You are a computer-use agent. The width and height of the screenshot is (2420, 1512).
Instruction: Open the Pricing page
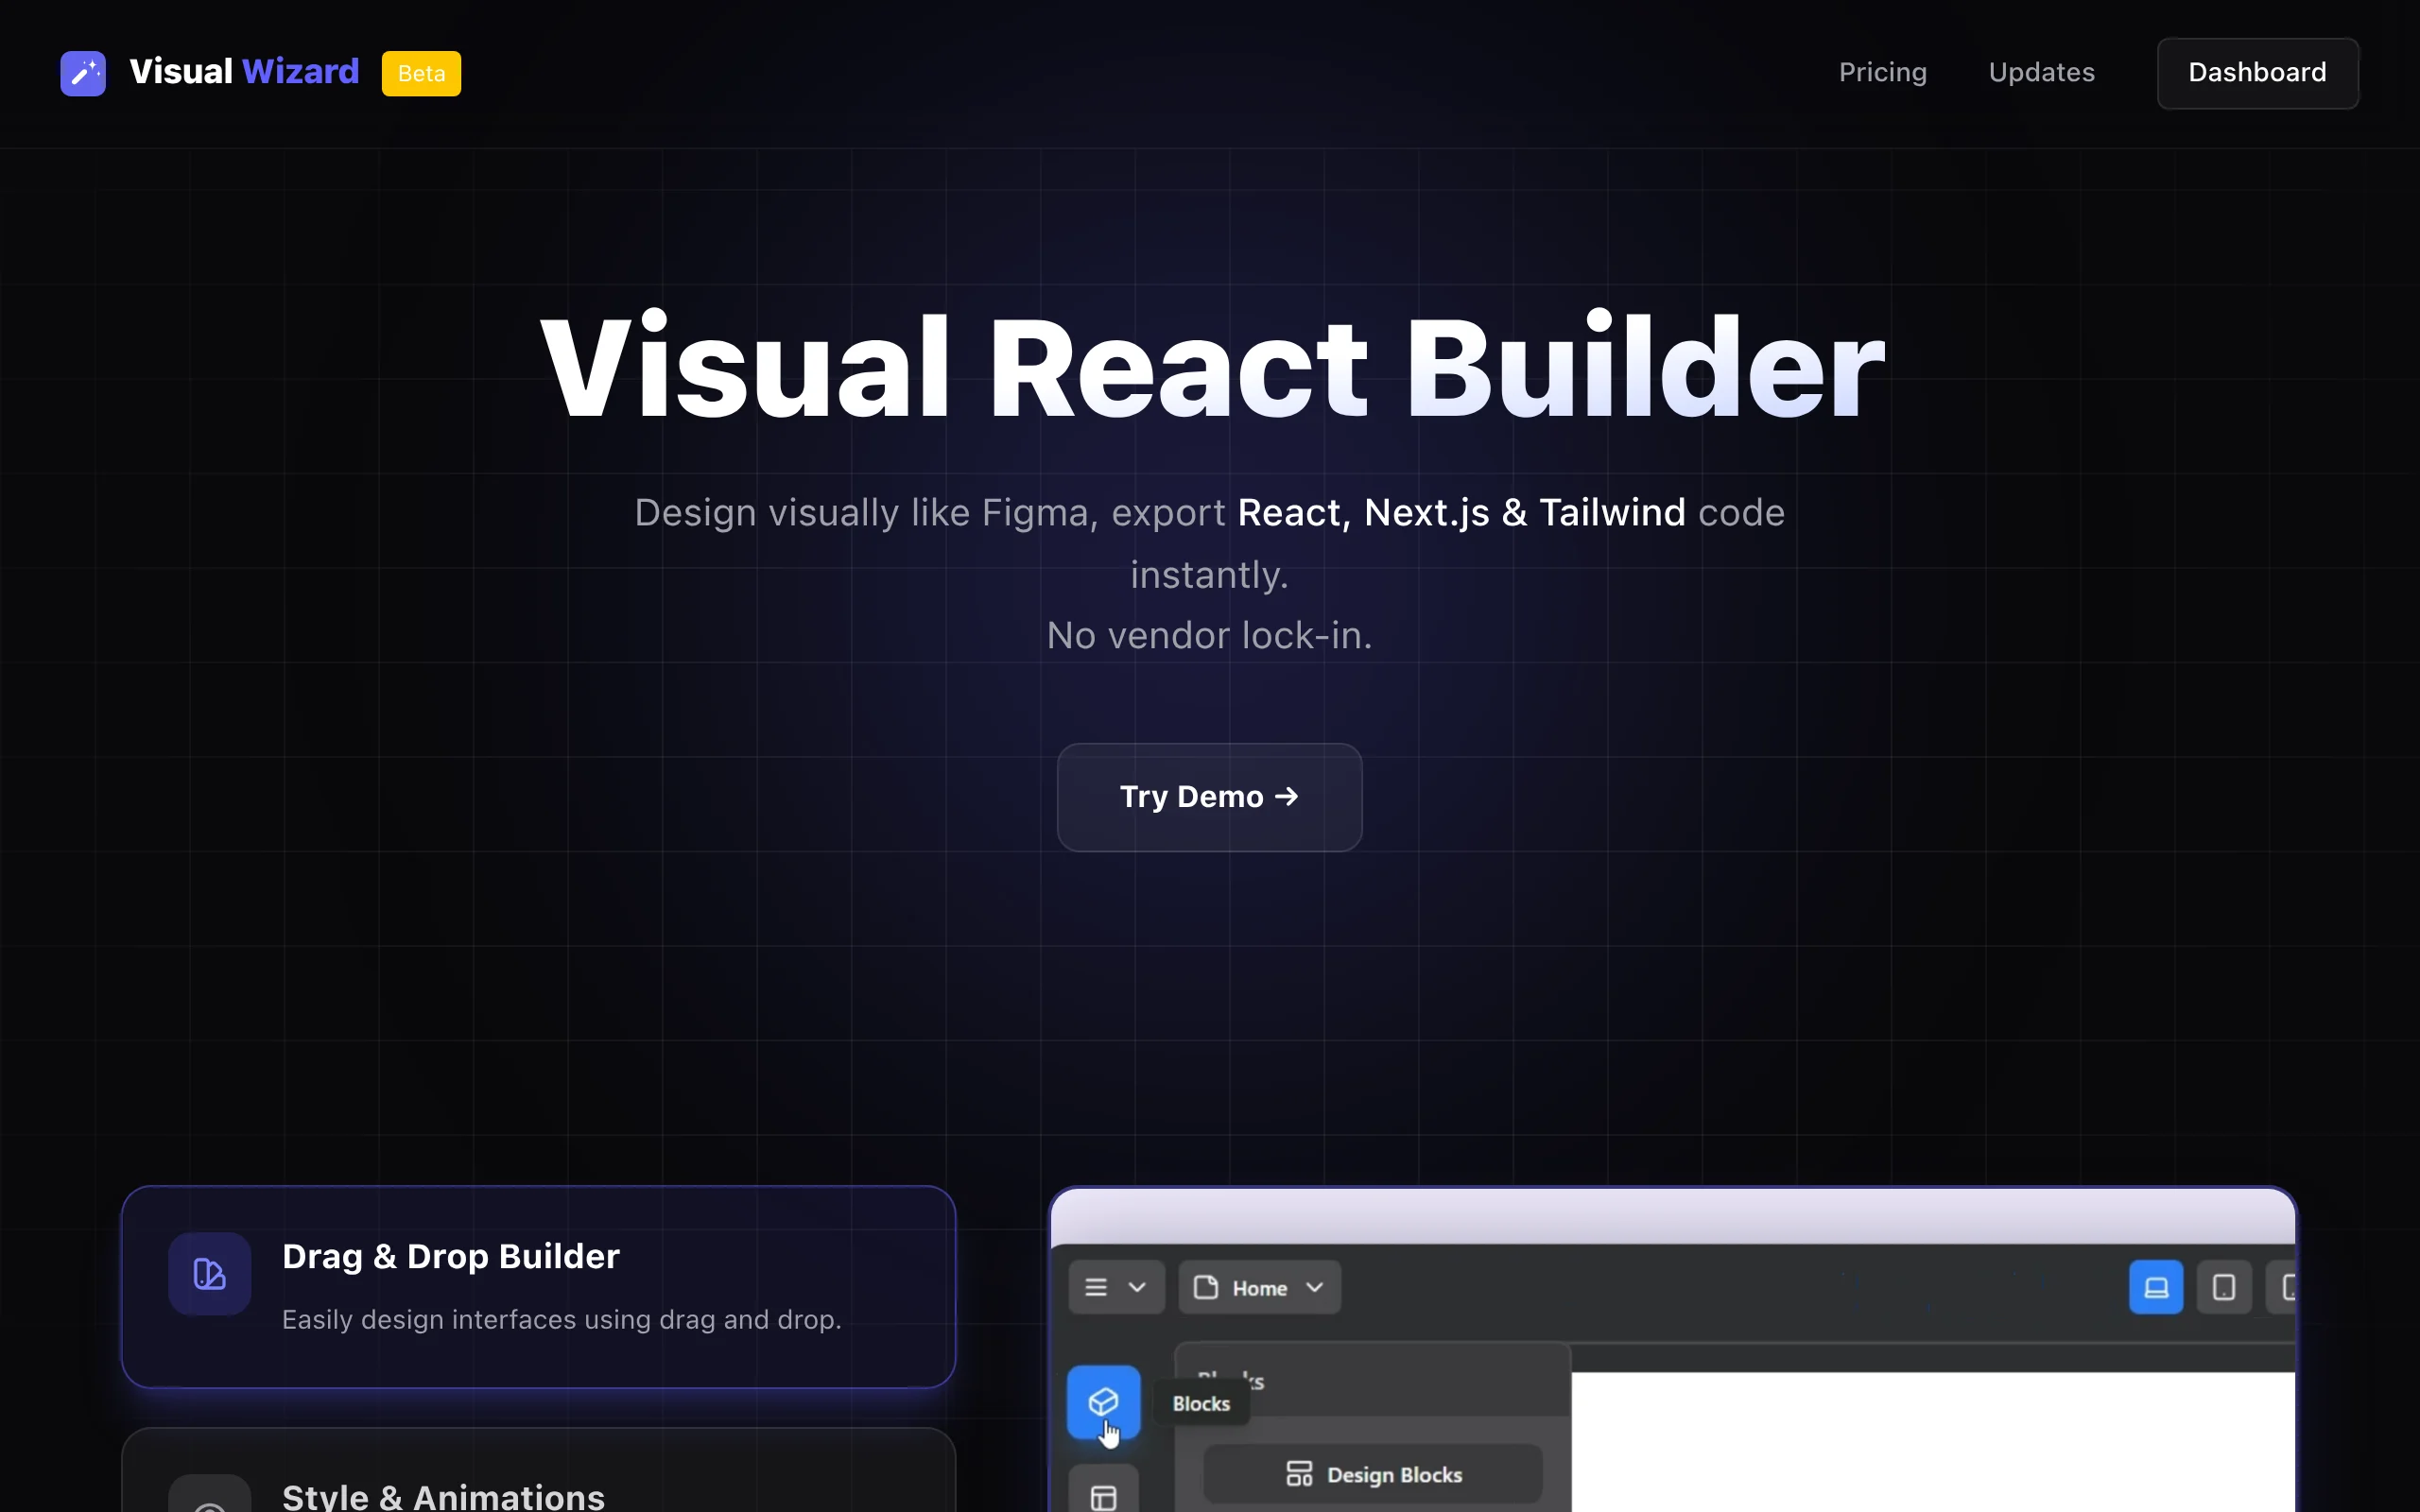1882,72
